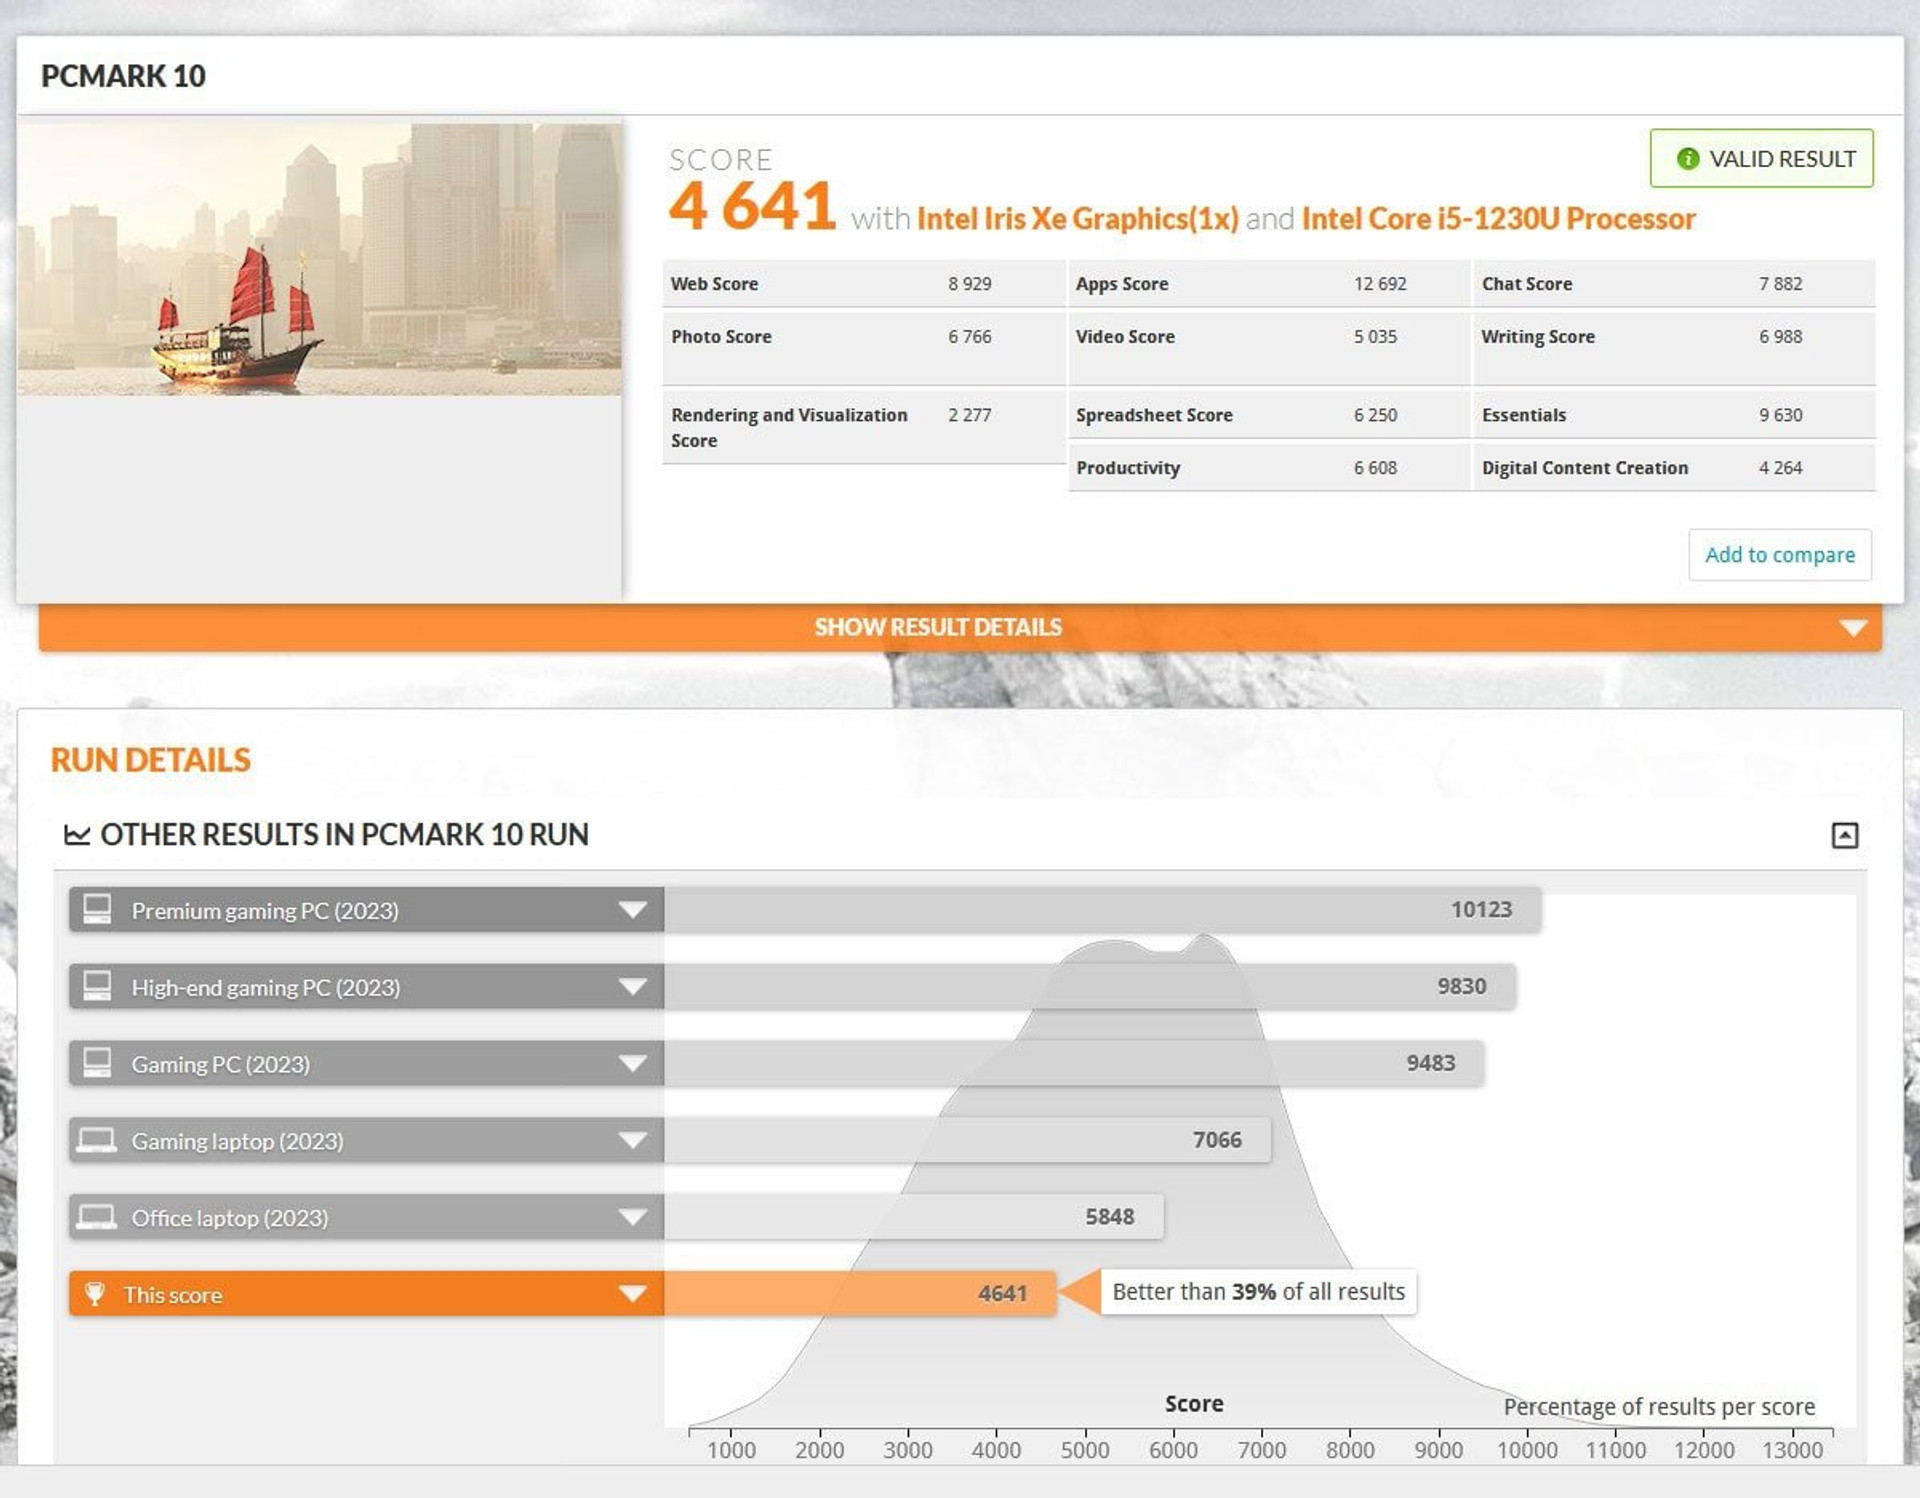The image size is (1920, 1498).
Task: Click desktop icon for Premium gaming PC
Action: 97,909
